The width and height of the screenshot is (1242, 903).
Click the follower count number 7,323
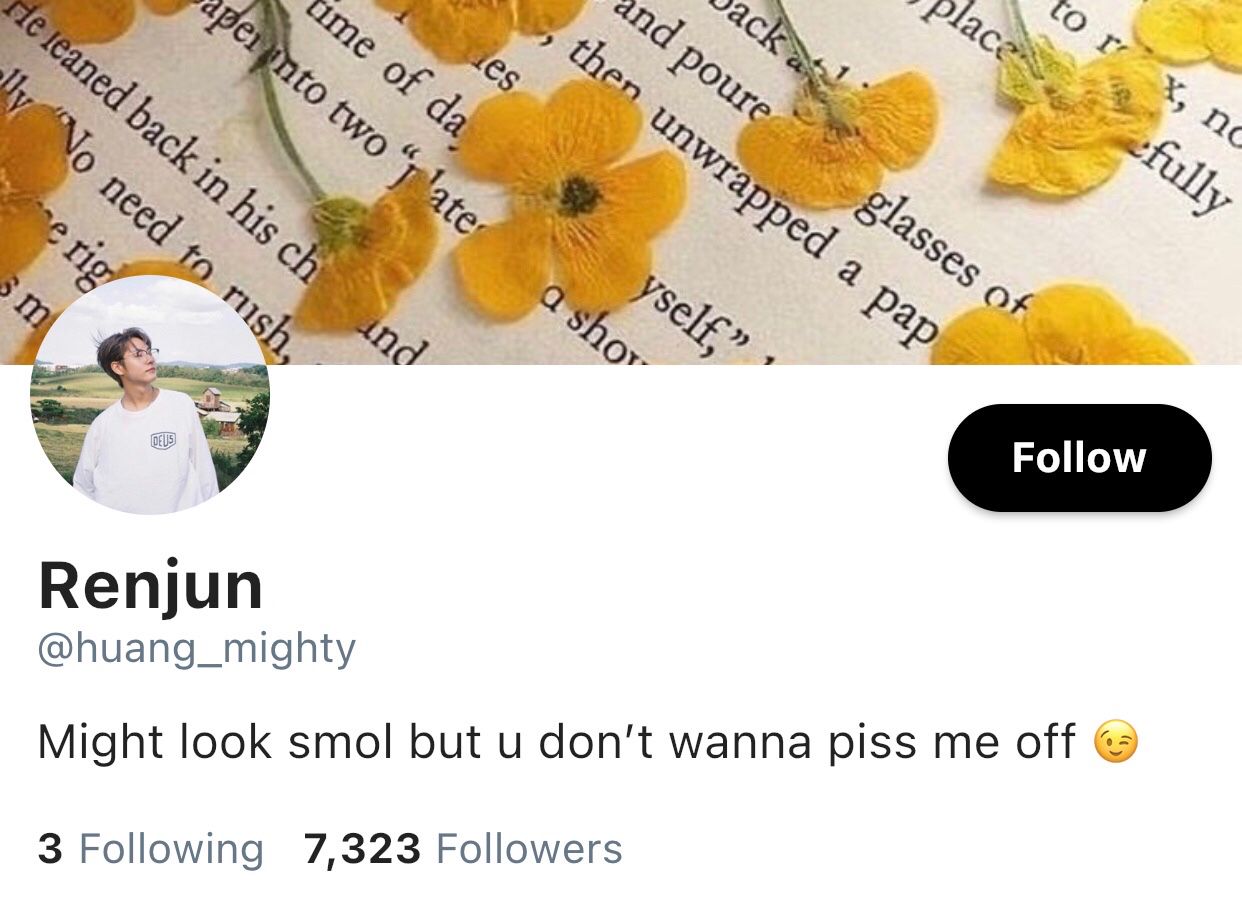[362, 849]
